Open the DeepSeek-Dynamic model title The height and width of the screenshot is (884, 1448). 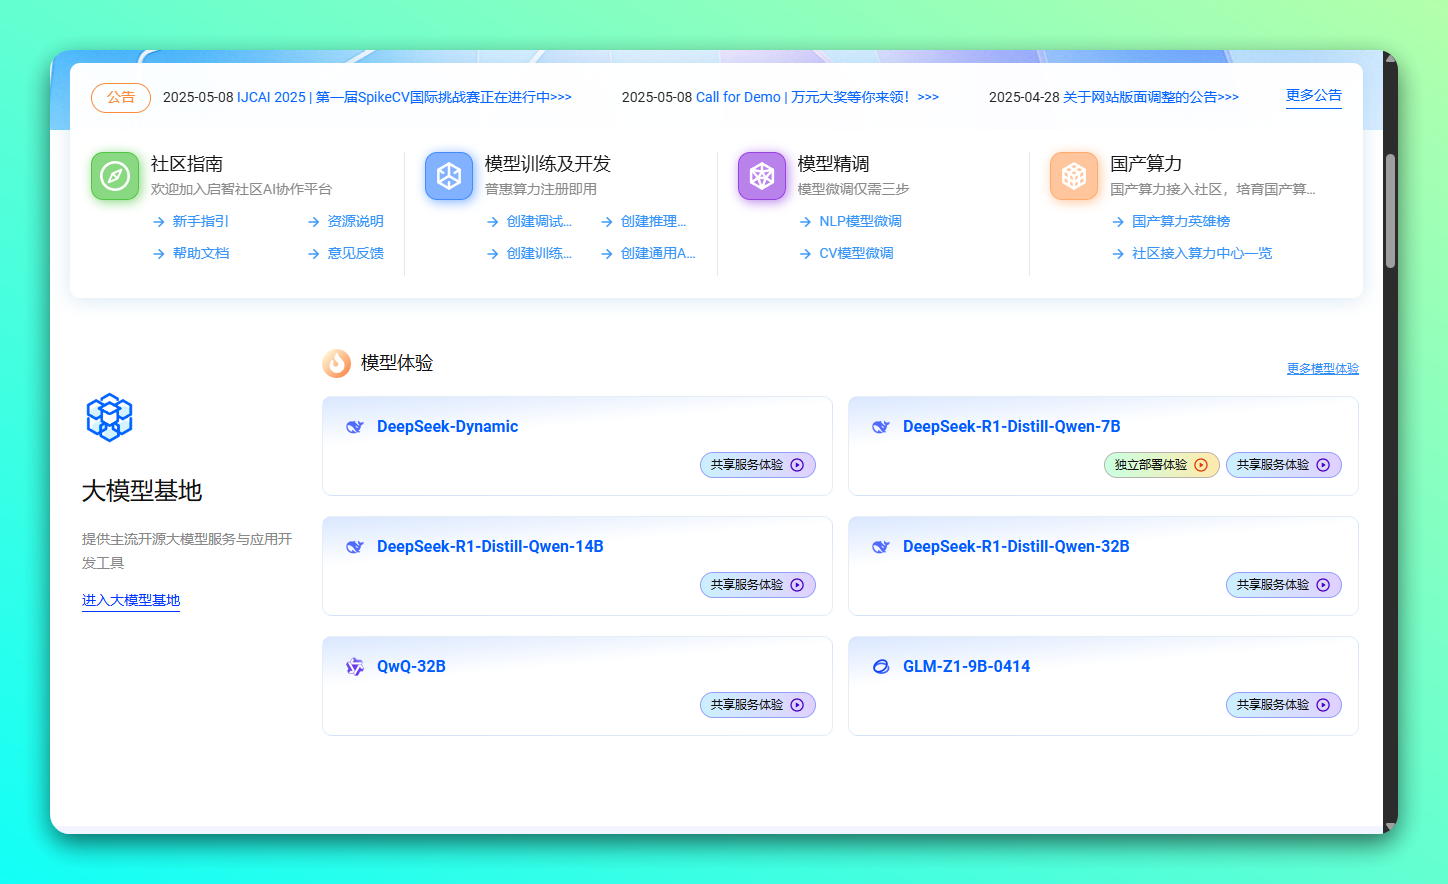pyautogui.click(x=447, y=427)
